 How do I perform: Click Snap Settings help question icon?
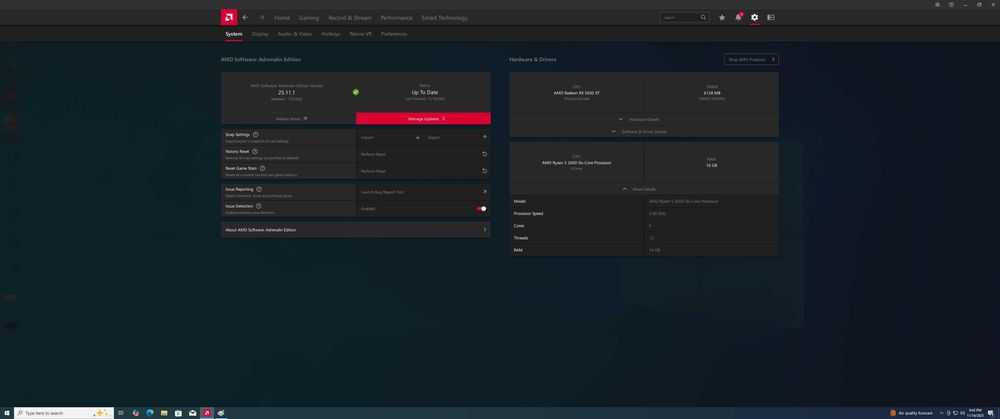click(255, 135)
